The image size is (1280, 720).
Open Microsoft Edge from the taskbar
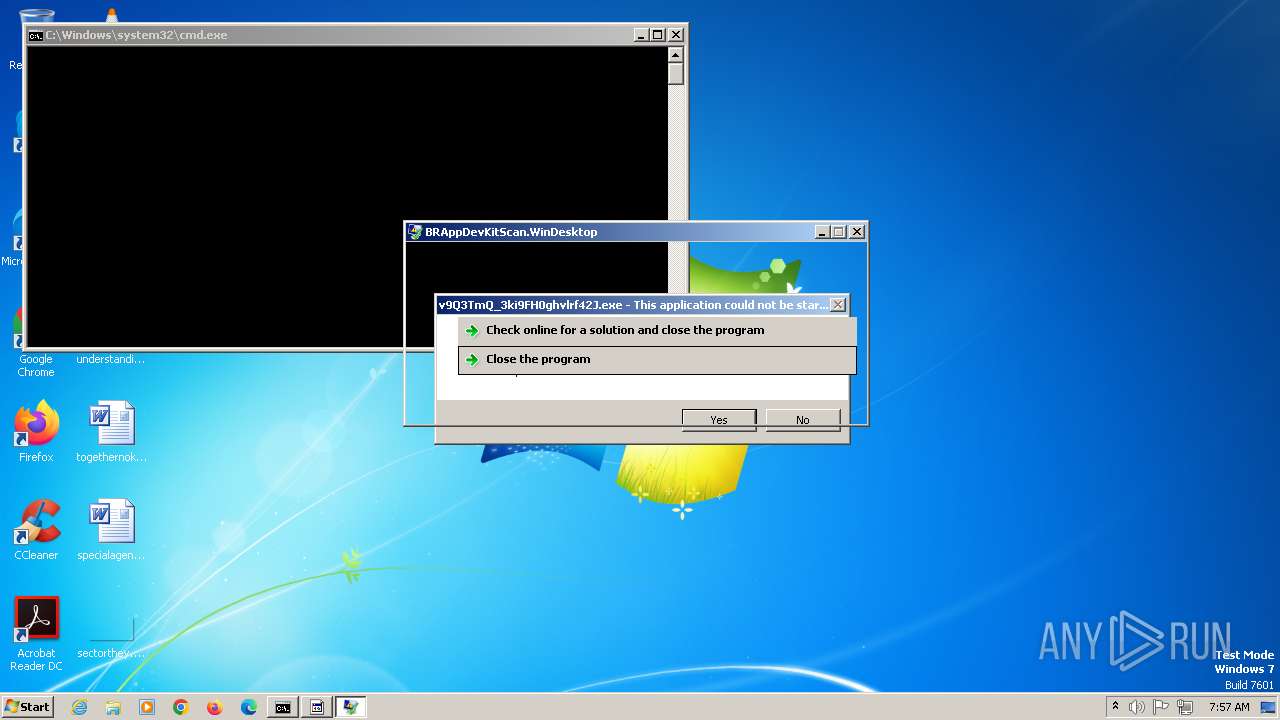[249, 707]
